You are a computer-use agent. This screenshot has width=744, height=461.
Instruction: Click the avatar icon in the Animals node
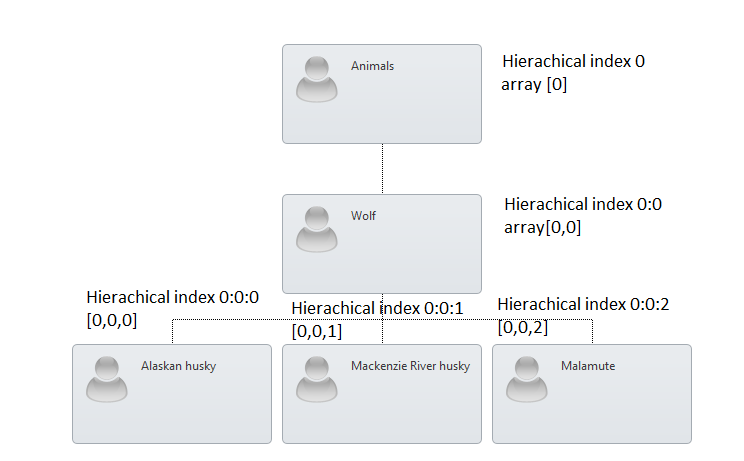click(x=317, y=79)
